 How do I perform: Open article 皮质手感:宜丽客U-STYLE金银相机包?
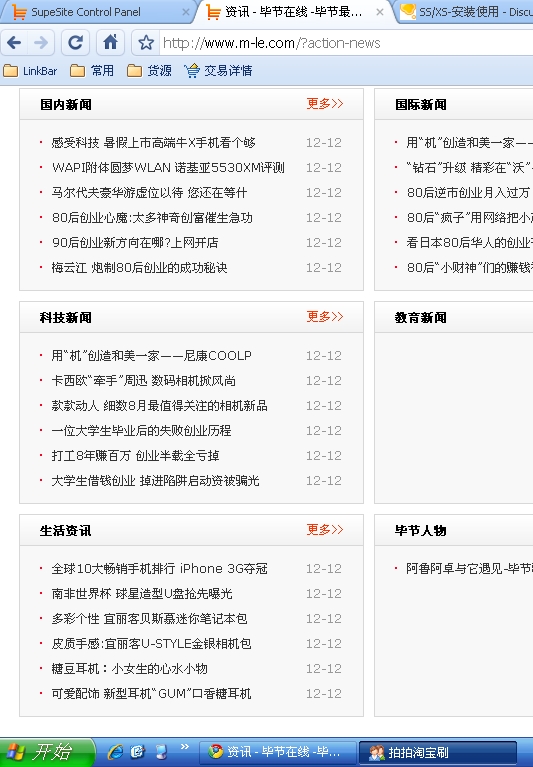pyautogui.click(x=152, y=643)
